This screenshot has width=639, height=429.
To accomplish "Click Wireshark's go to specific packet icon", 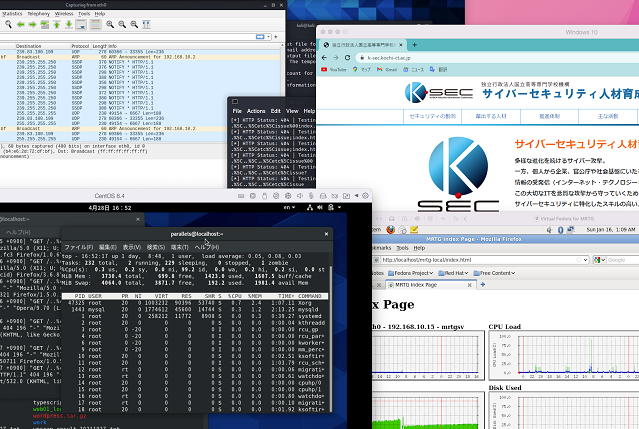I will click(x=44, y=24).
